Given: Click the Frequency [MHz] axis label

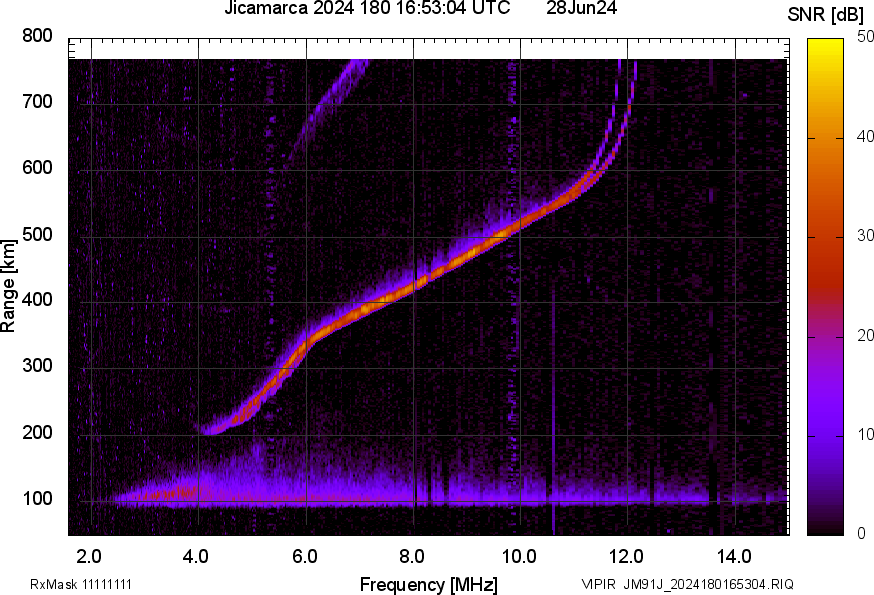Looking at the screenshot, I should (428, 584).
